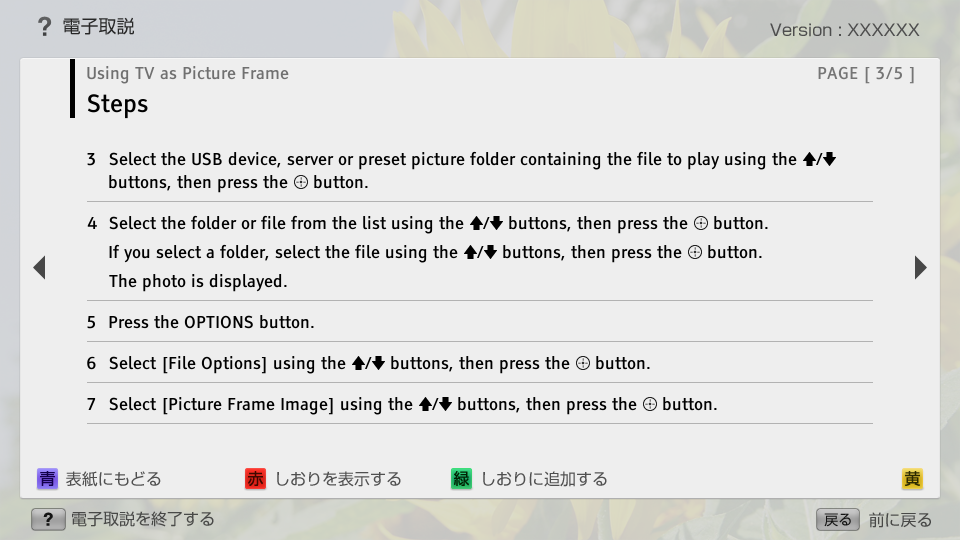Click 電子取説を終了する label

(142, 519)
